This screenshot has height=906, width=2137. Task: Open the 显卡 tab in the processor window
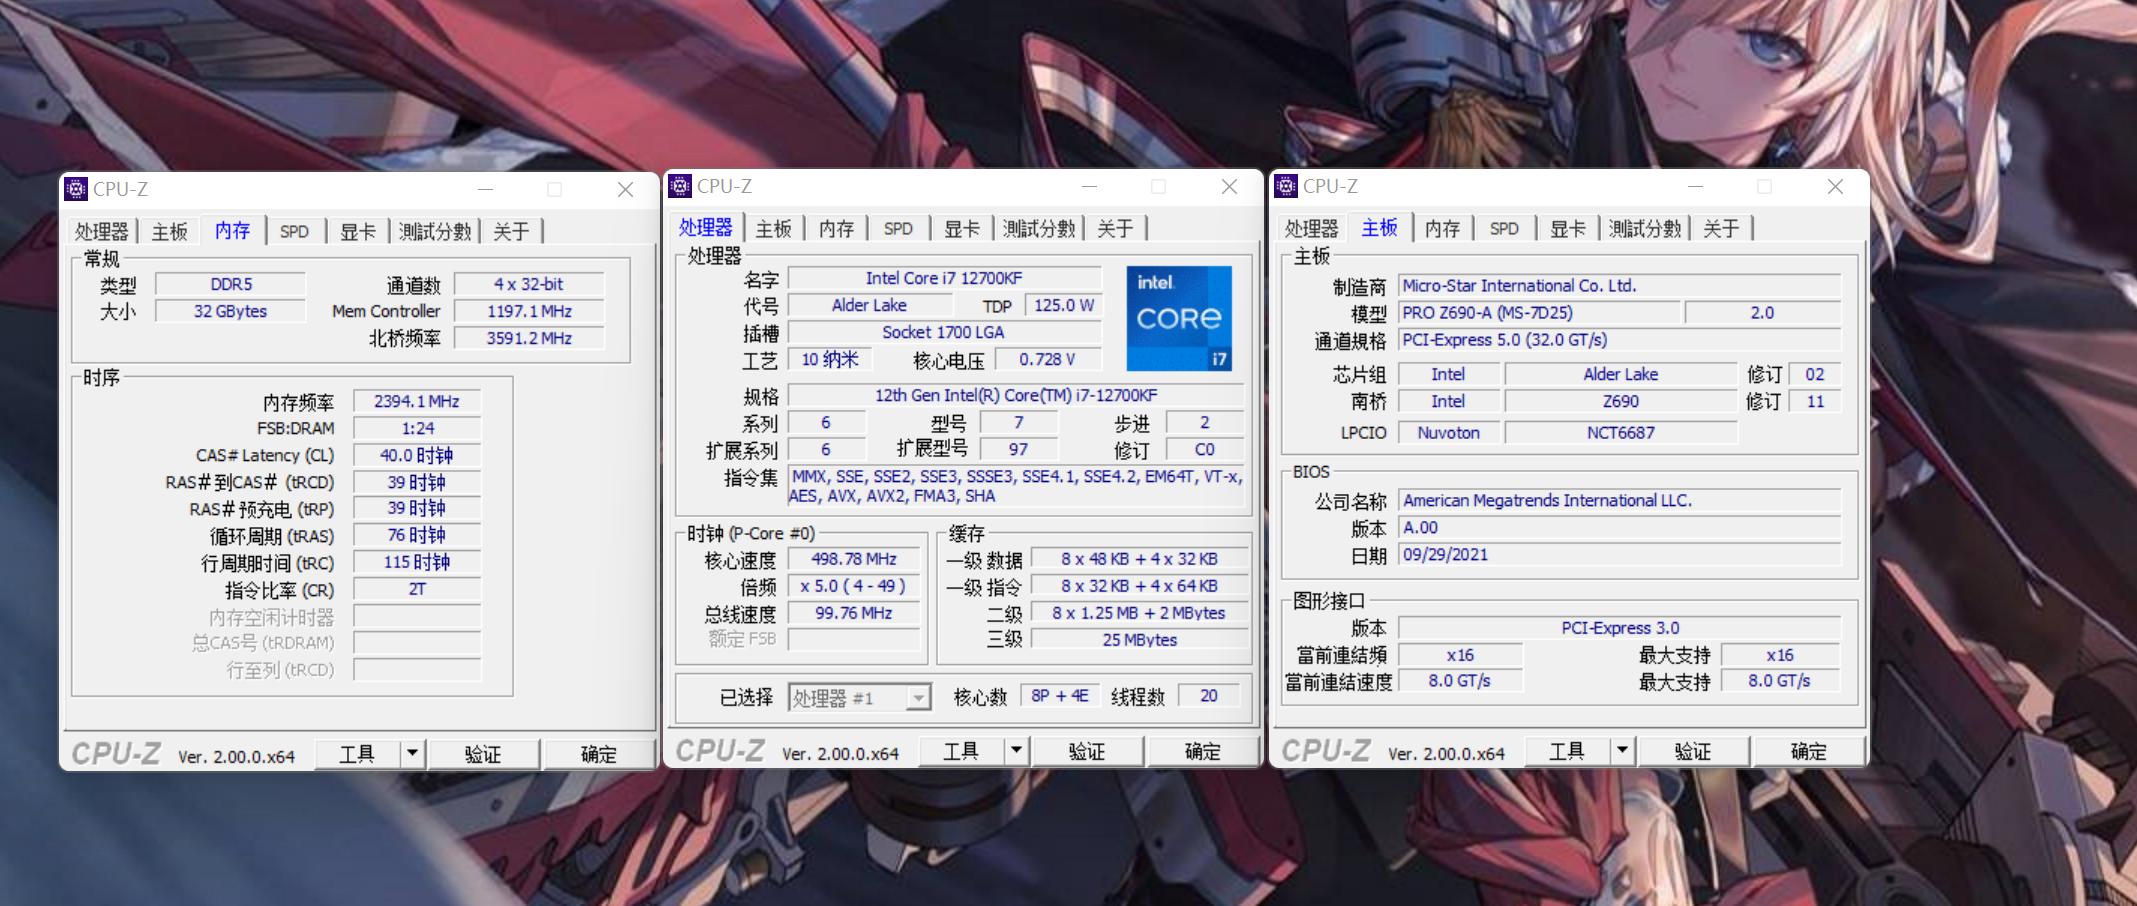point(961,229)
